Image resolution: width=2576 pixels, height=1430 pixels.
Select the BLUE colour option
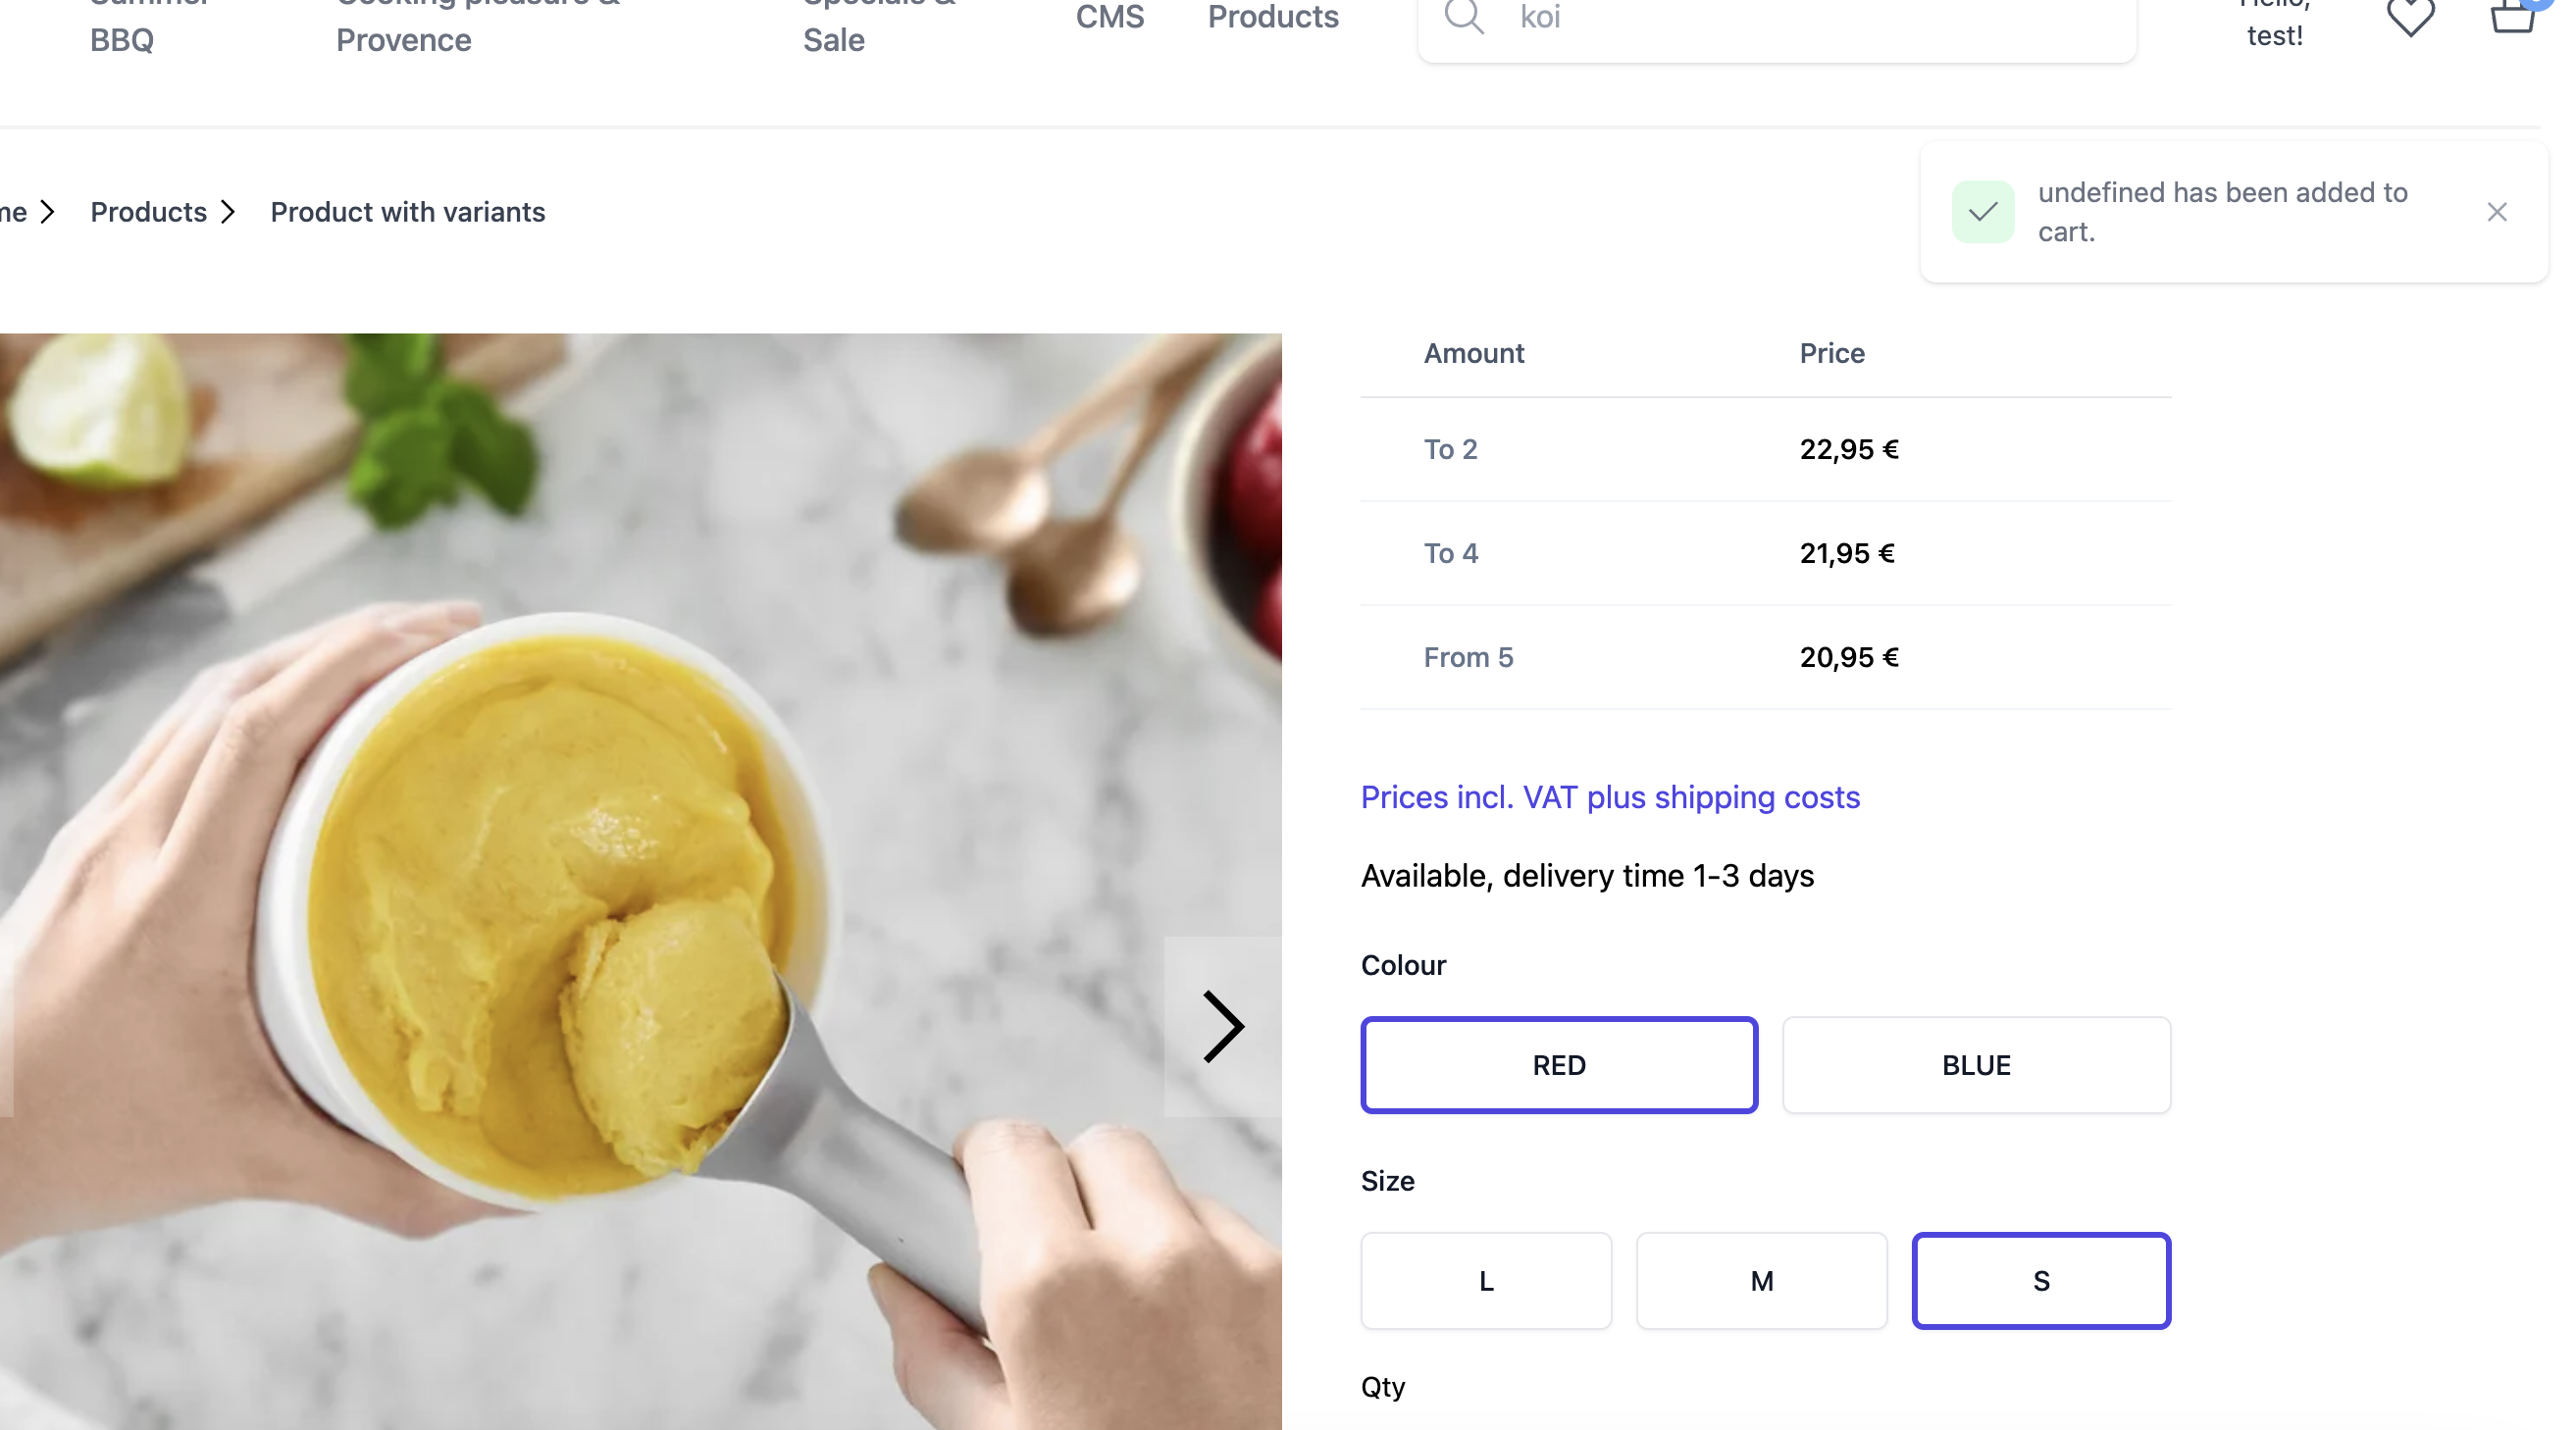pyautogui.click(x=1975, y=1064)
